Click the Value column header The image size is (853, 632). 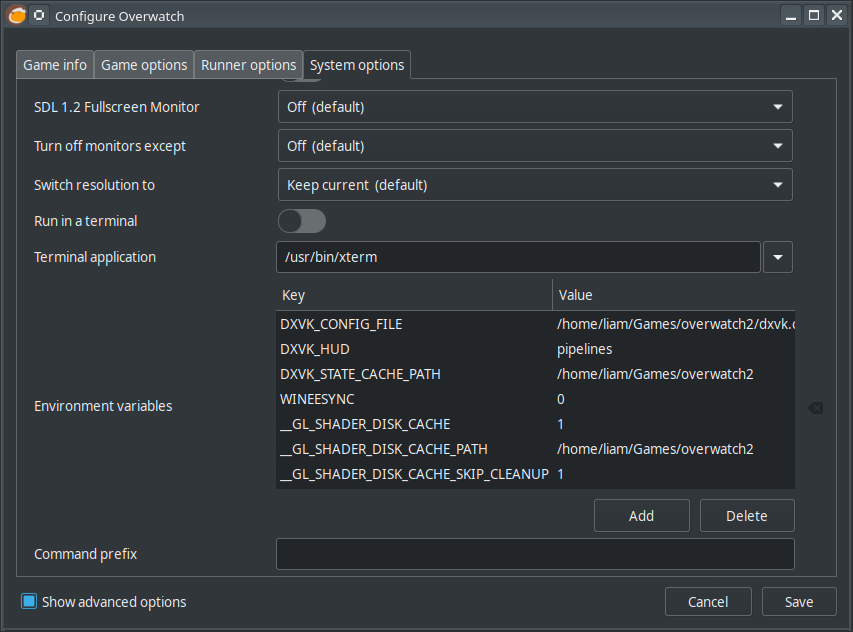674,295
